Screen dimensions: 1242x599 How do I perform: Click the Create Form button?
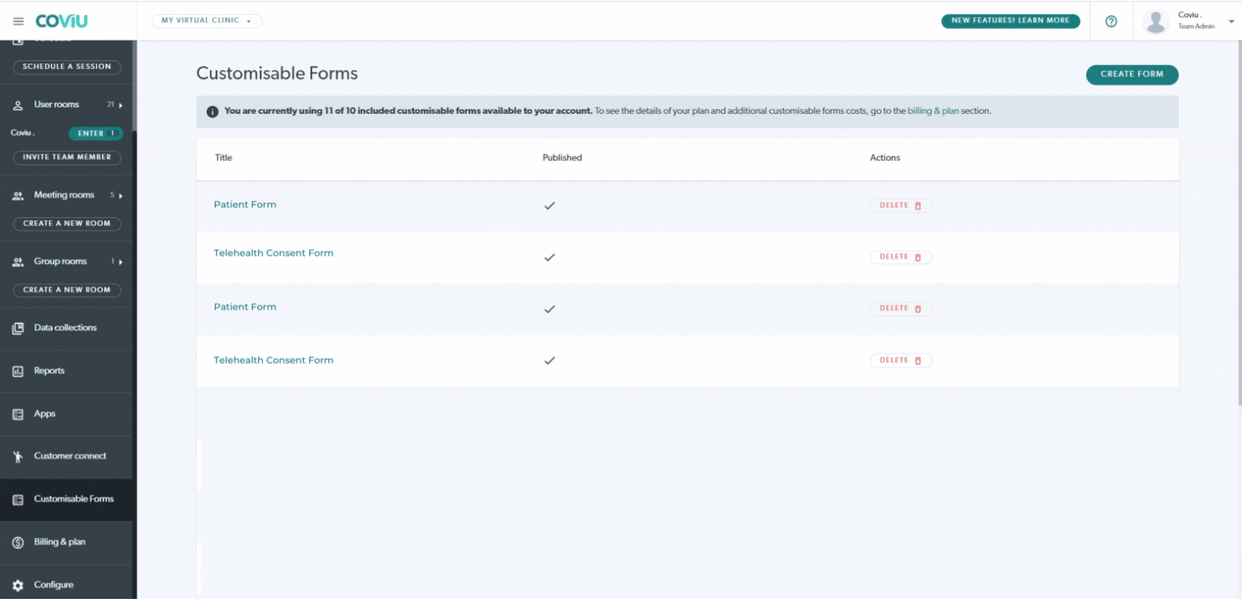click(1131, 74)
